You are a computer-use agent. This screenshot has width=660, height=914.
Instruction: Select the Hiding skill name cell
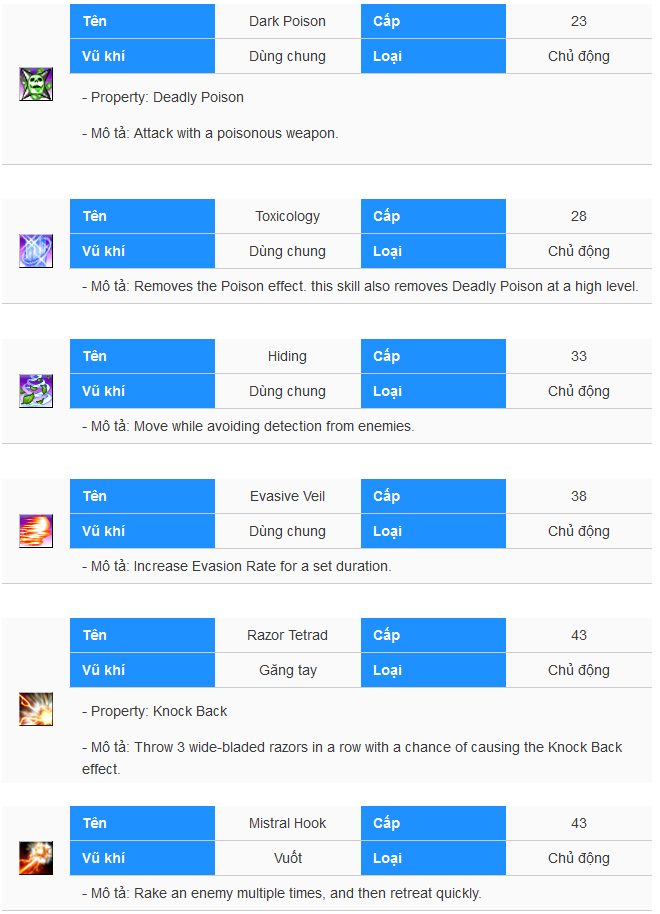click(x=287, y=356)
